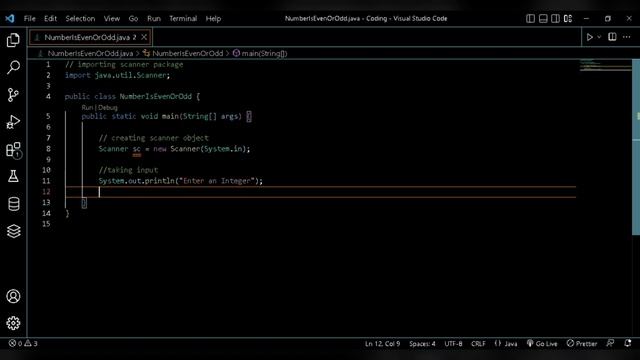Open the Testing flask view
The image size is (640, 360).
tap(13, 176)
